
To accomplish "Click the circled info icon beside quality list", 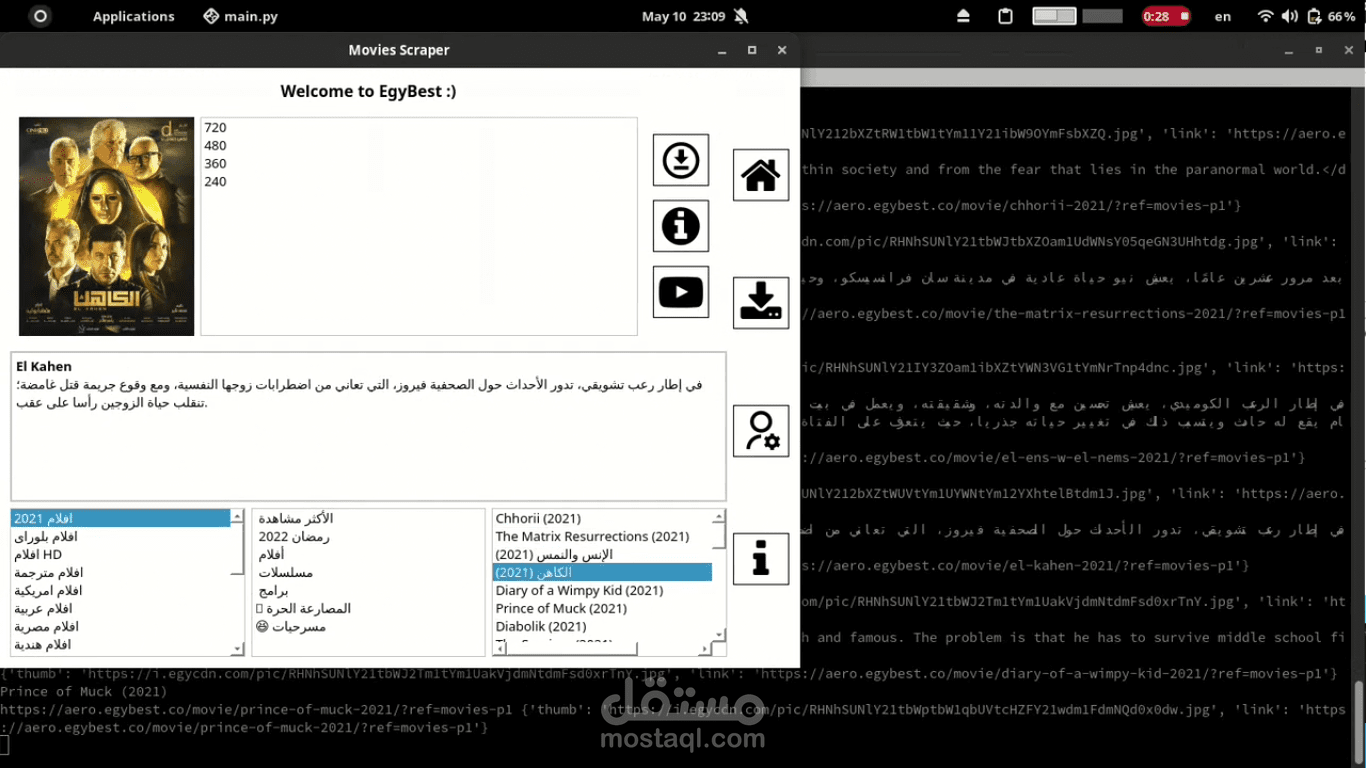I will (681, 226).
